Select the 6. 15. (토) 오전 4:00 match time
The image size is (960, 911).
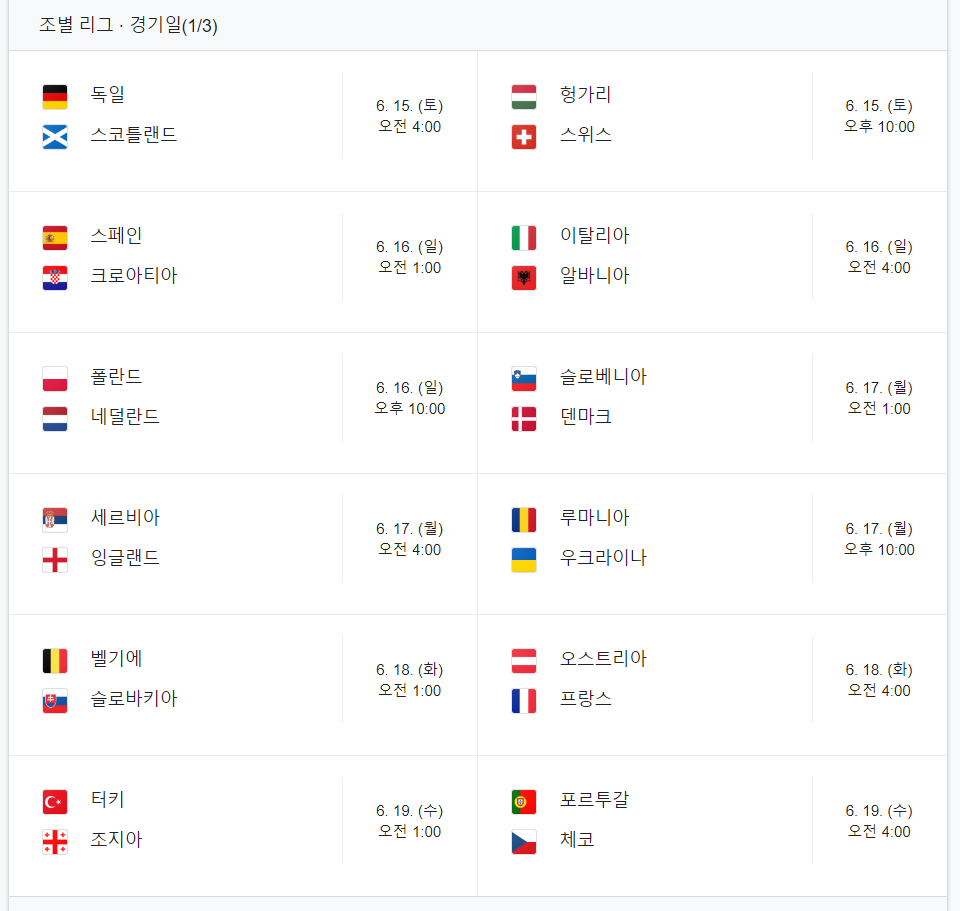point(410,116)
